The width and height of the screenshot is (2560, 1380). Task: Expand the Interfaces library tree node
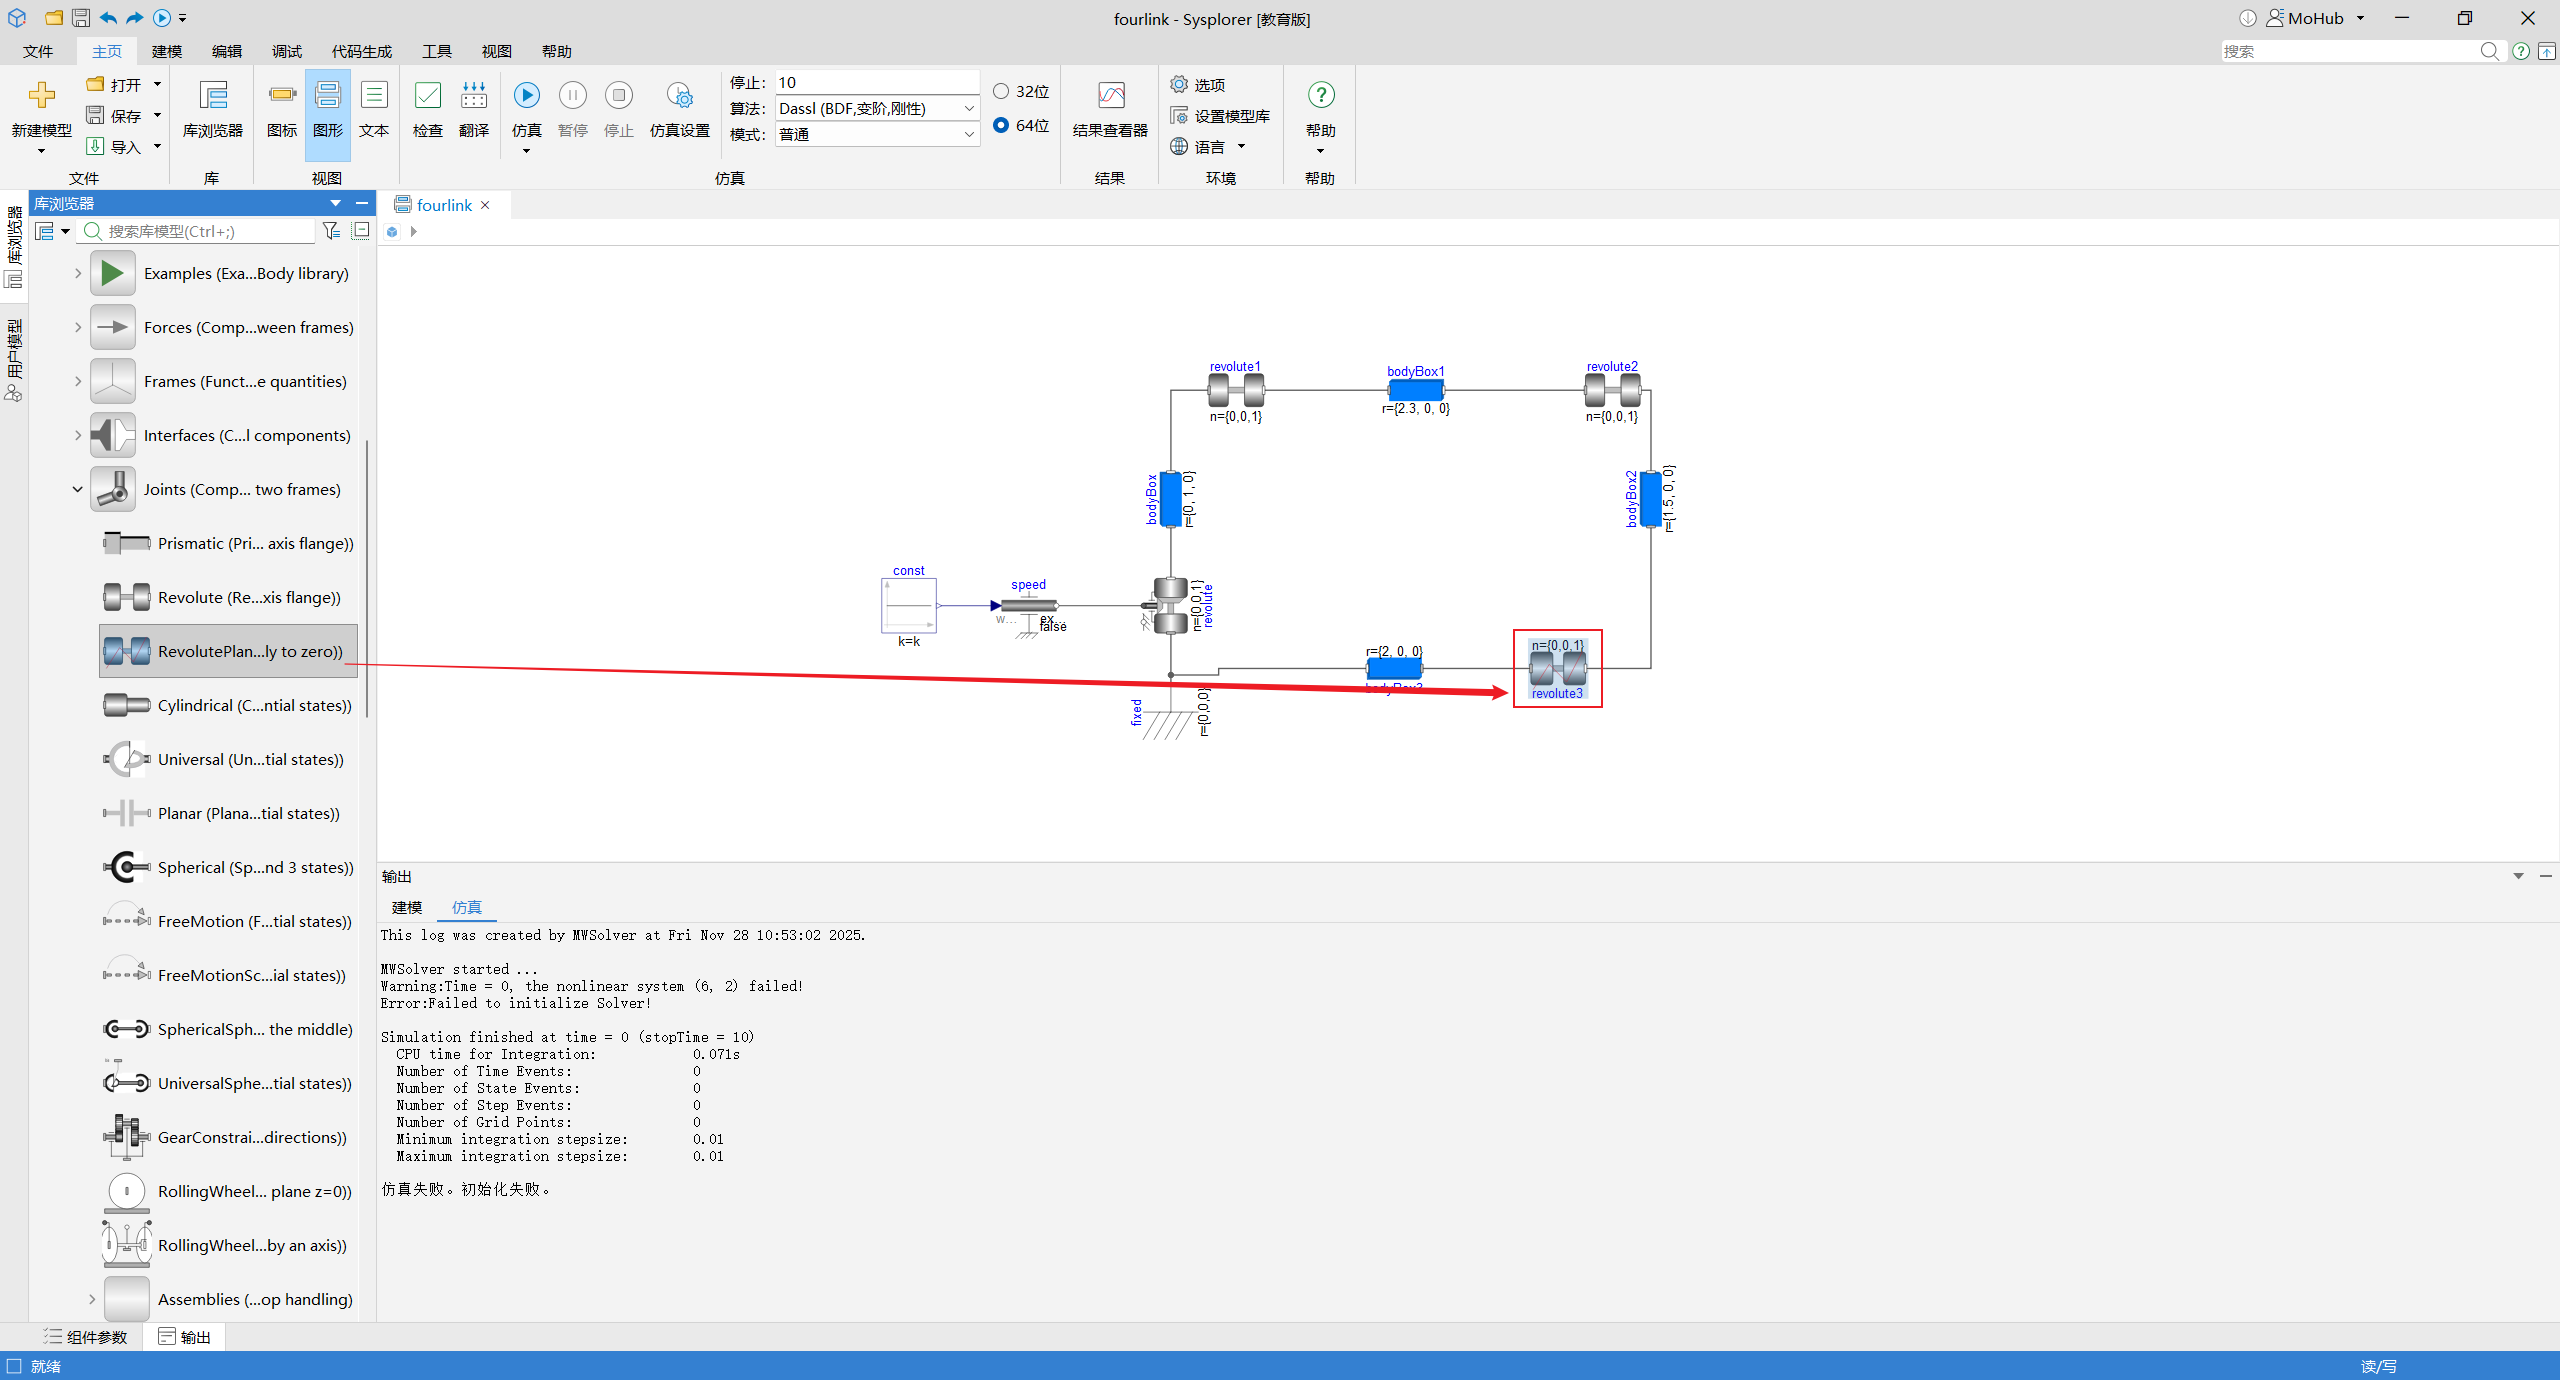click(78, 435)
